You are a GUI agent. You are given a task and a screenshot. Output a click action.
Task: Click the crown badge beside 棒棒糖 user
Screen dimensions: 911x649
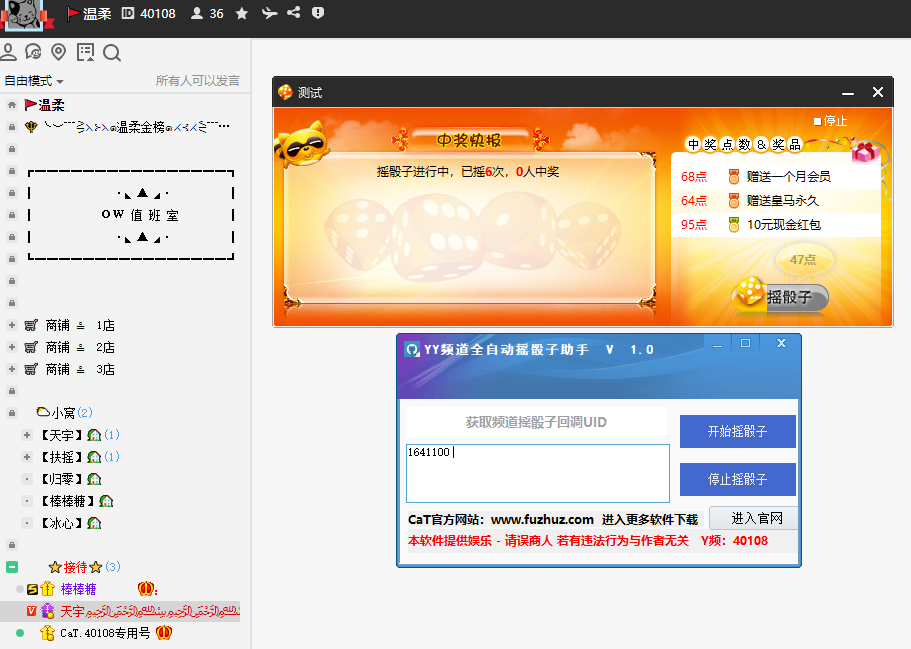(147, 589)
